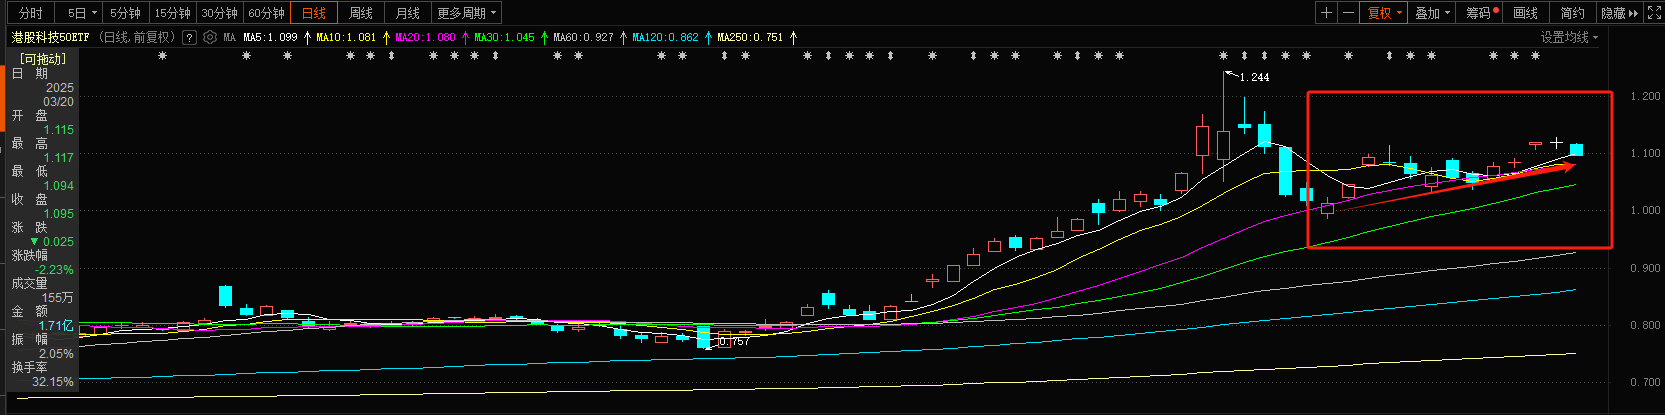Click the MA5 trend arrow indicator

click(x=307, y=37)
